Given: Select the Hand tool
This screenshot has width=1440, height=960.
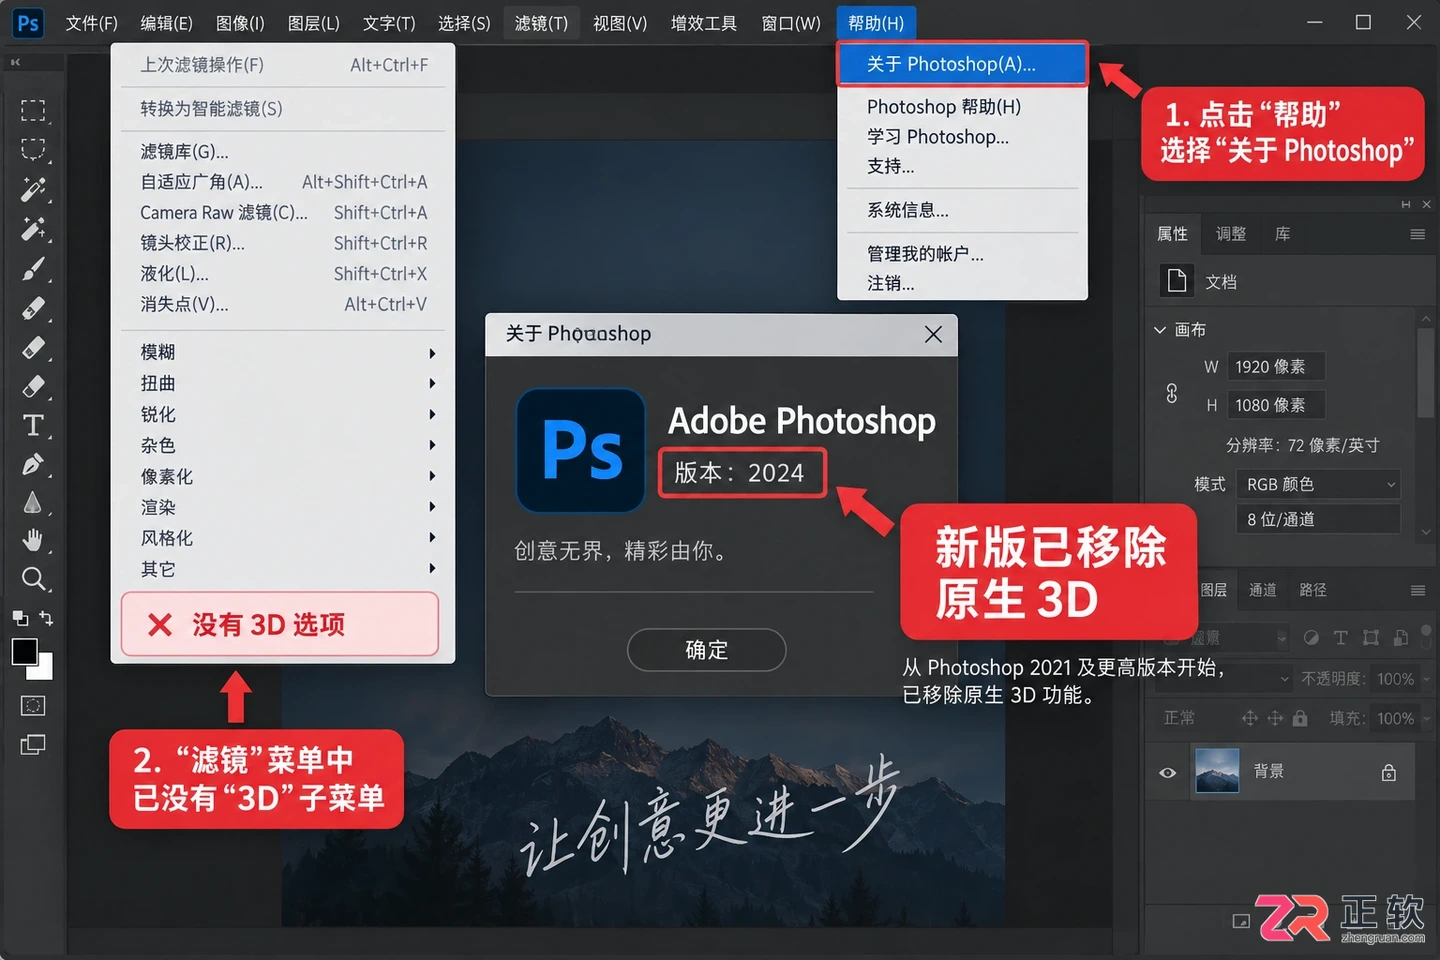Looking at the screenshot, I should 33,540.
